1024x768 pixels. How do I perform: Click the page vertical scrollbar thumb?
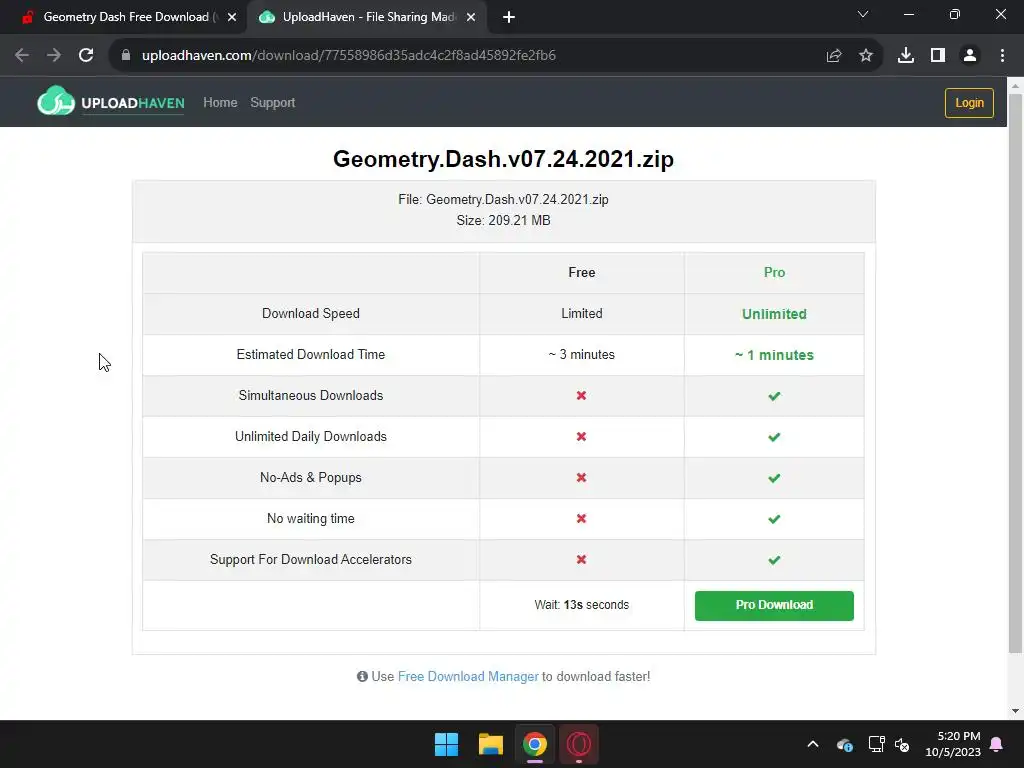click(x=1015, y=372)
